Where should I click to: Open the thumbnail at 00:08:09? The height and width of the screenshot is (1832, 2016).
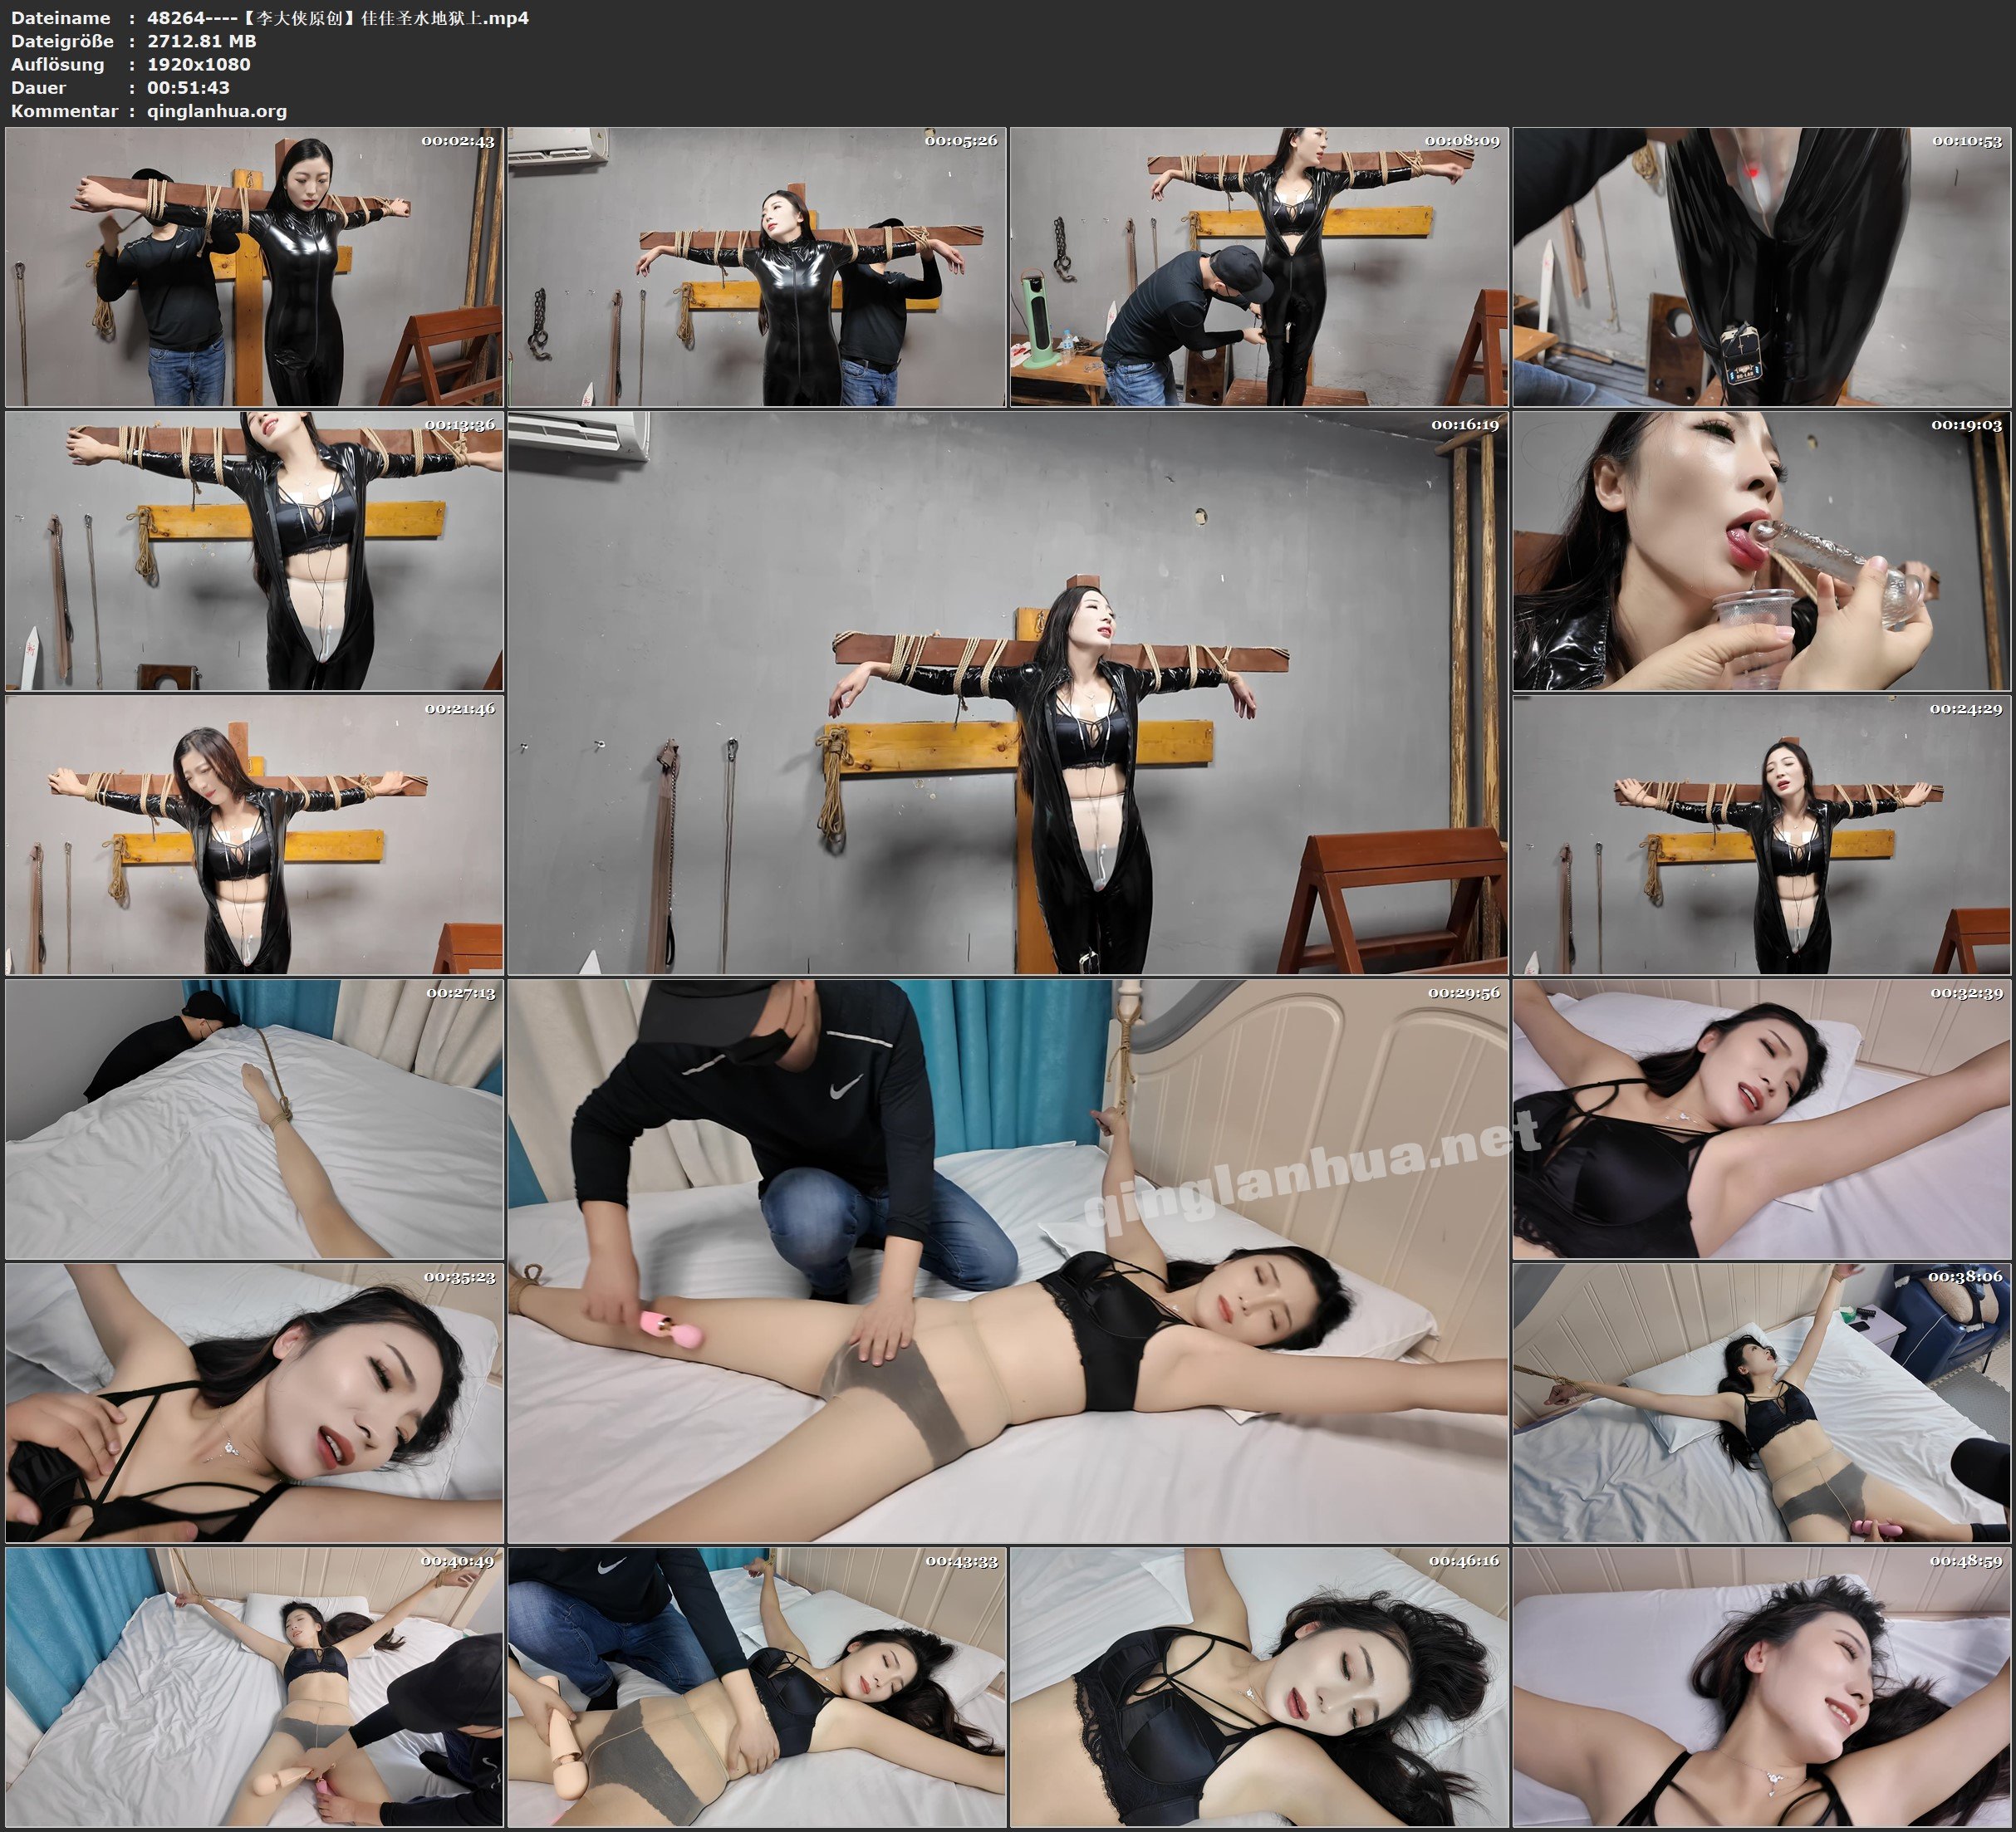coord(1259,267)
